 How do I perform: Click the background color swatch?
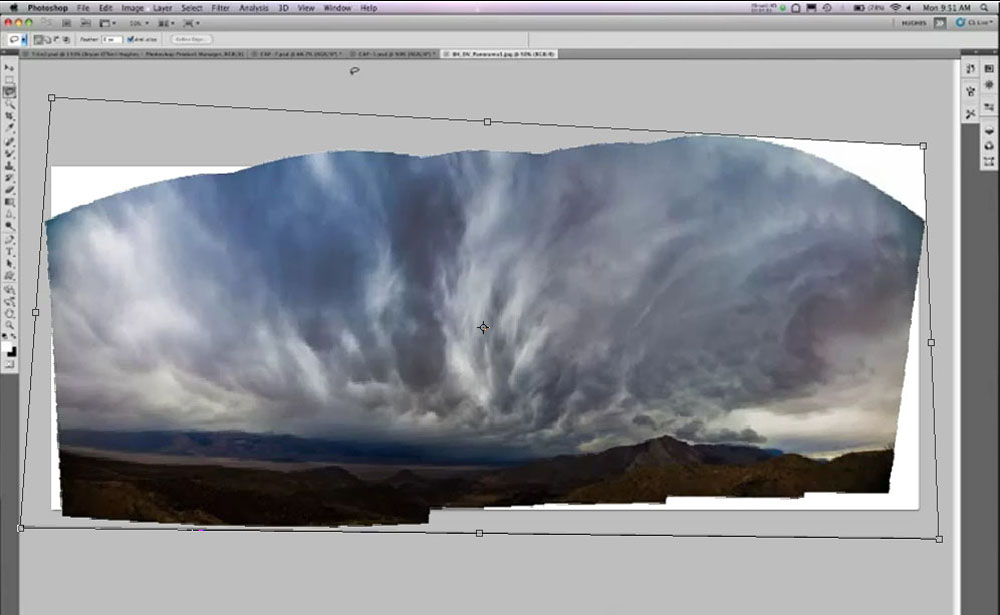tap(12, 352)
